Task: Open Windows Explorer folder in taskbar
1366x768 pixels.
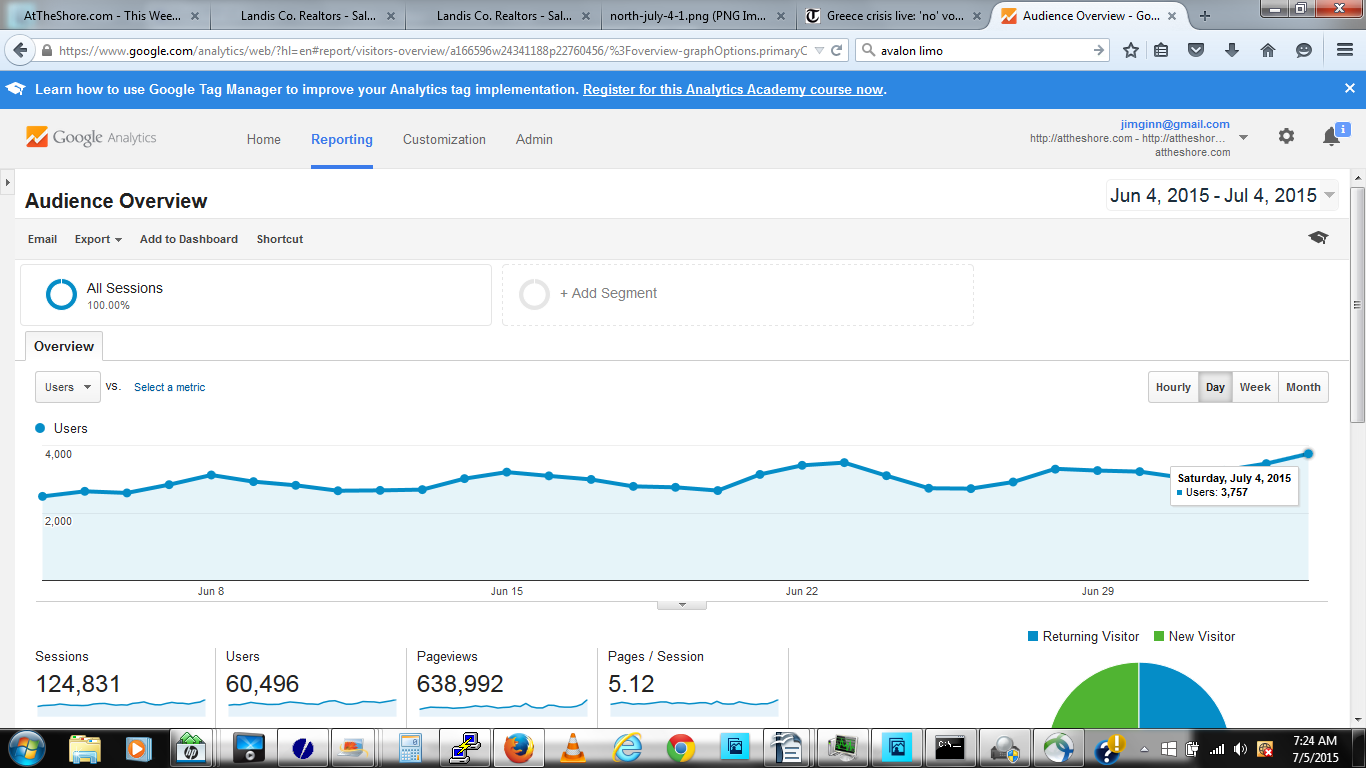Action: (x=85, y=747)
